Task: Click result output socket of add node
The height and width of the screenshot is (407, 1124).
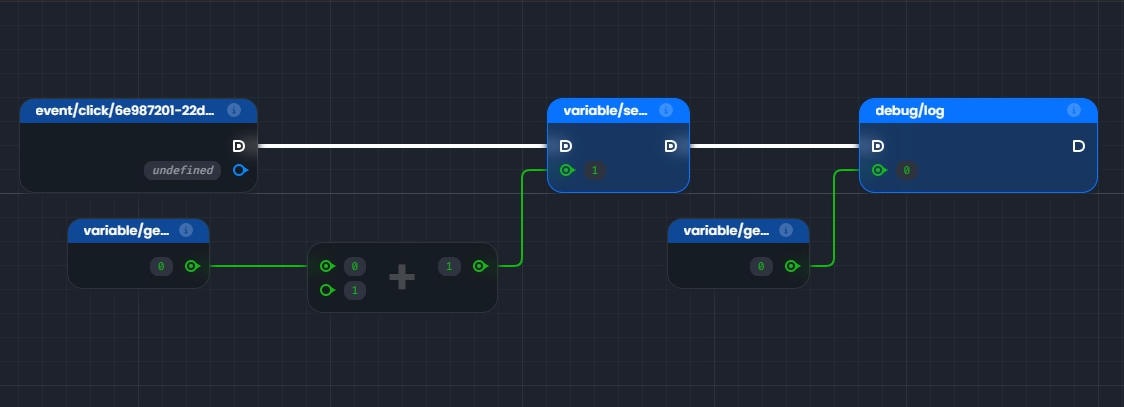Action: tap(480, 267)
